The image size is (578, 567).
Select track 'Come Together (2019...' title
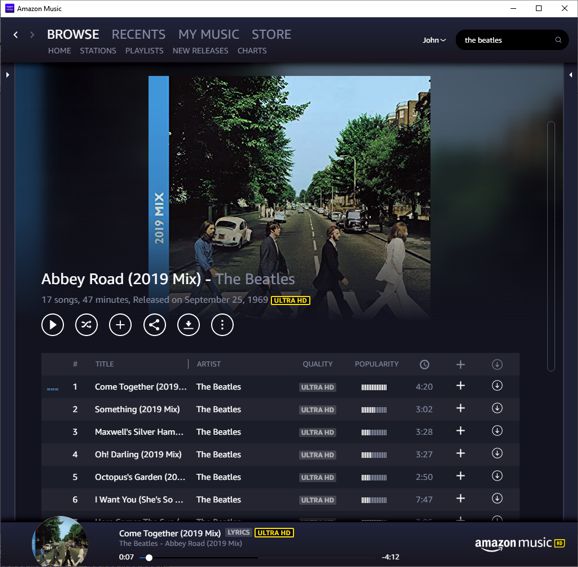tap(140, 387)
